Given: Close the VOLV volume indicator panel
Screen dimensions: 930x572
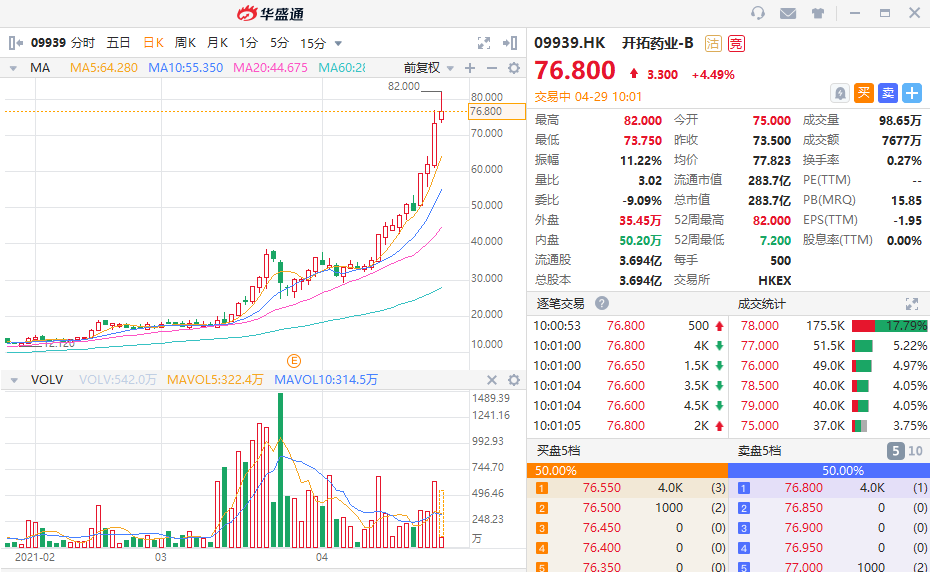Looking at the screenshot, I should [x=492, y=380].
